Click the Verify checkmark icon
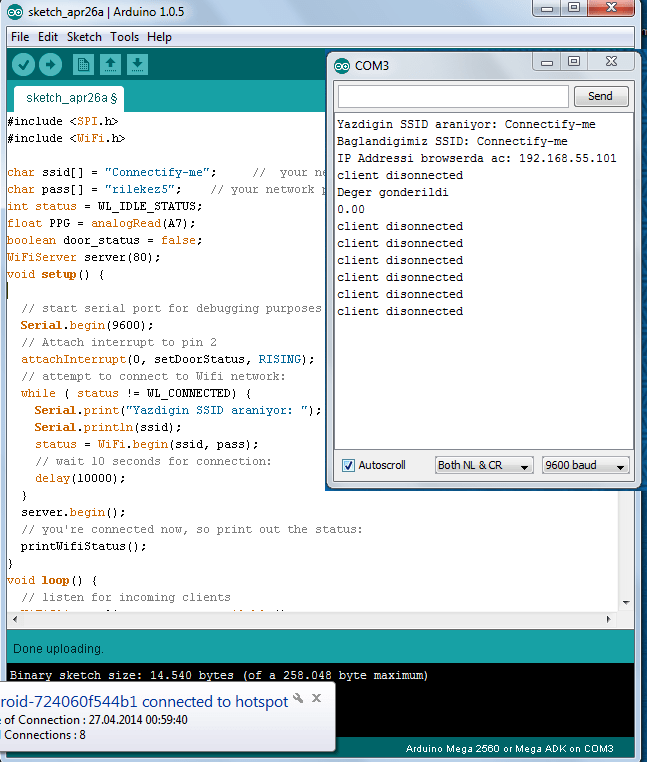The width and height of the screenshot is (647, 762). [23, 65]
